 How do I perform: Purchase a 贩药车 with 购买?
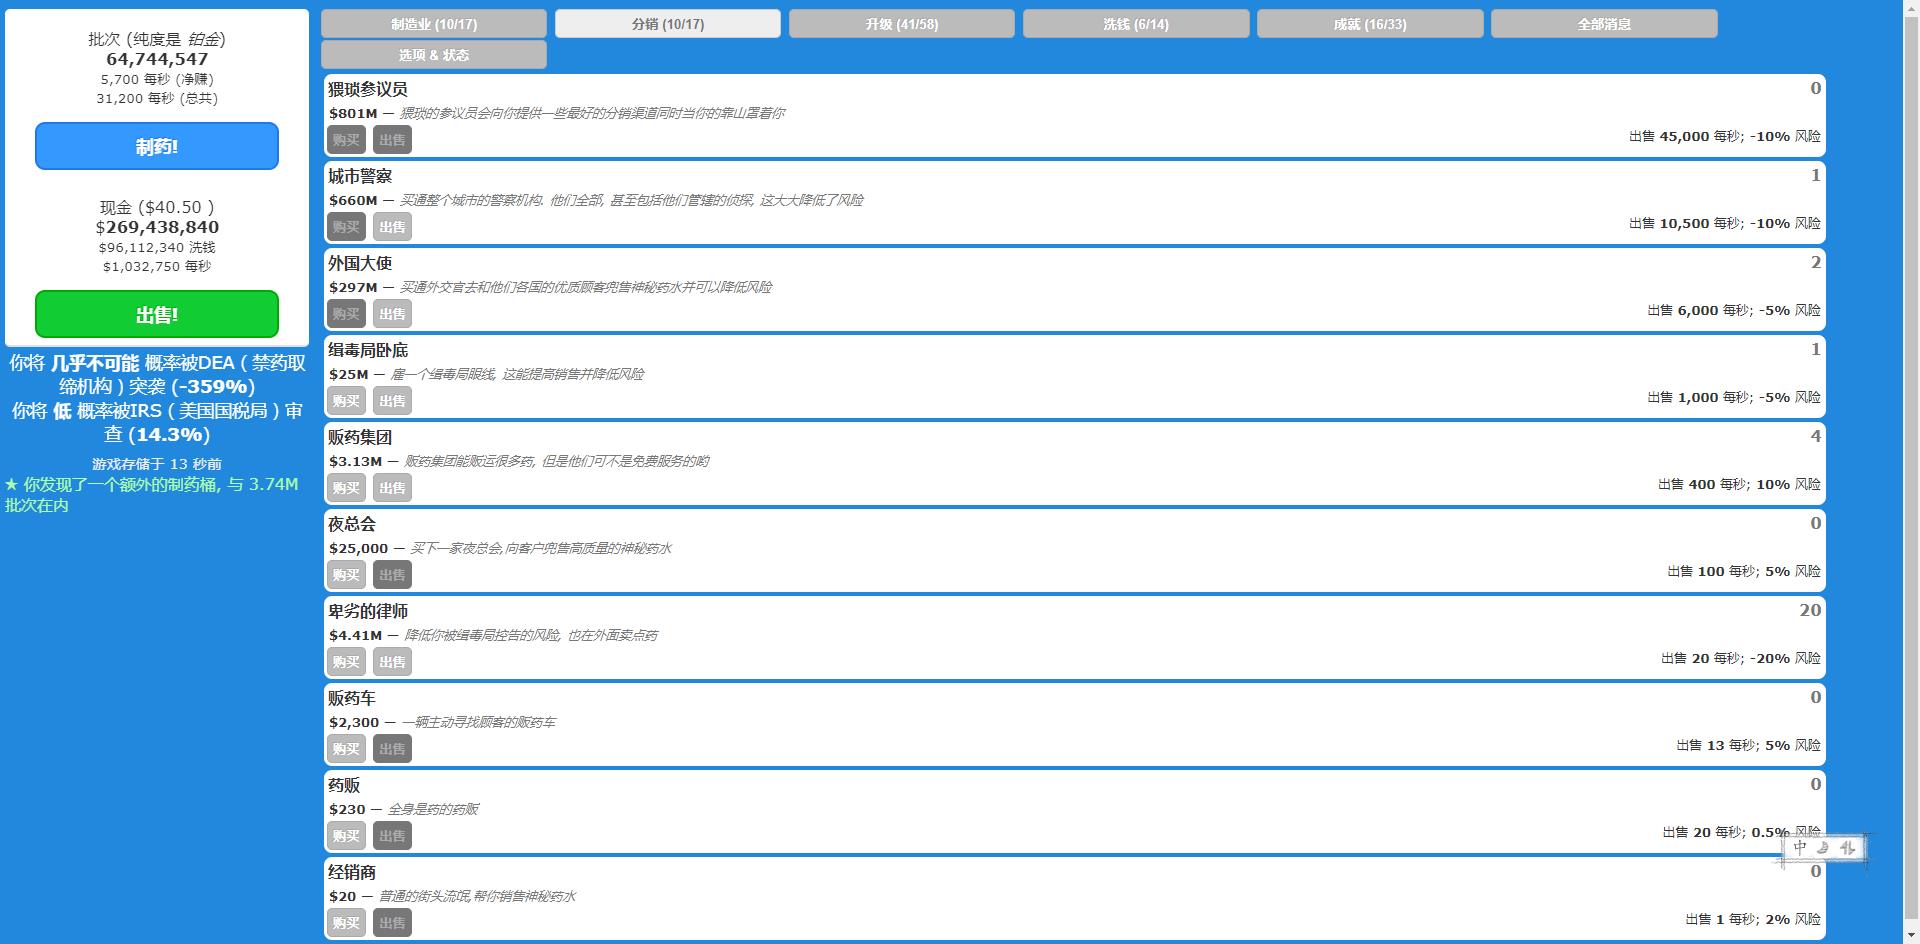coord(346,749)
